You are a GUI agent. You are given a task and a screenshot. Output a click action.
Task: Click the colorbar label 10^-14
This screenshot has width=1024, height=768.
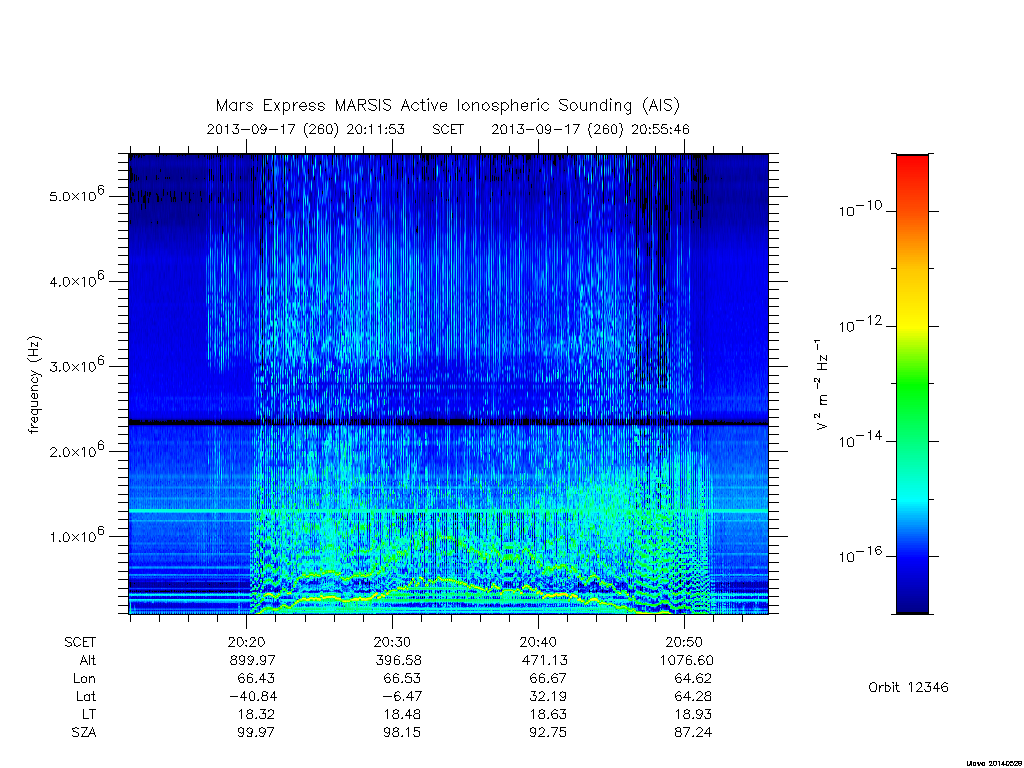[x=860, y=440]
